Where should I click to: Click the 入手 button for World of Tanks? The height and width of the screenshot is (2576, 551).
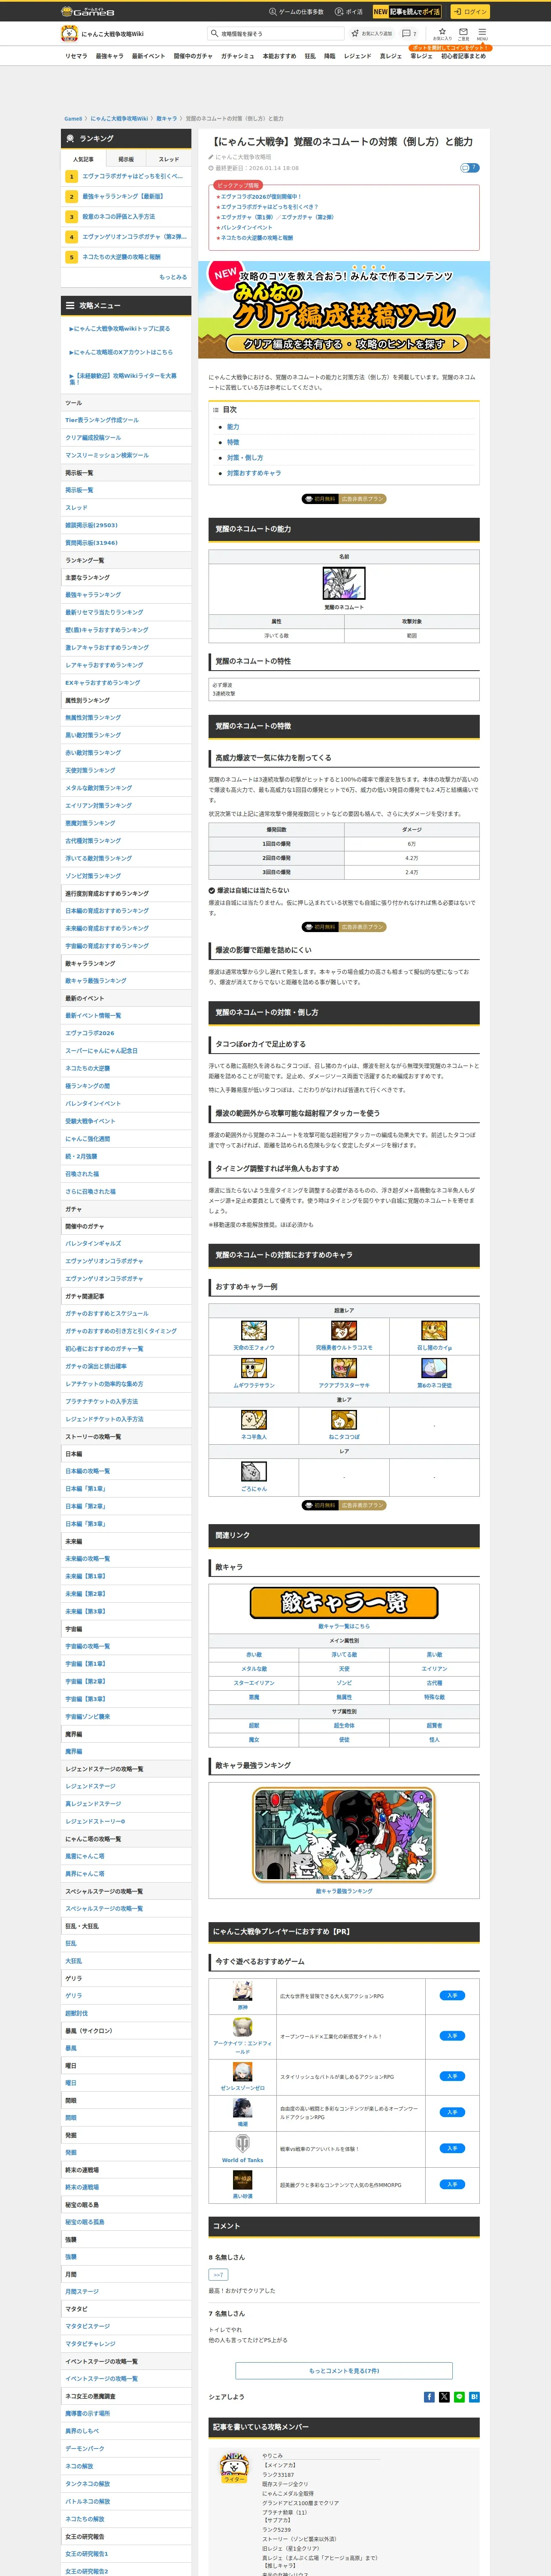(452, 2148)
